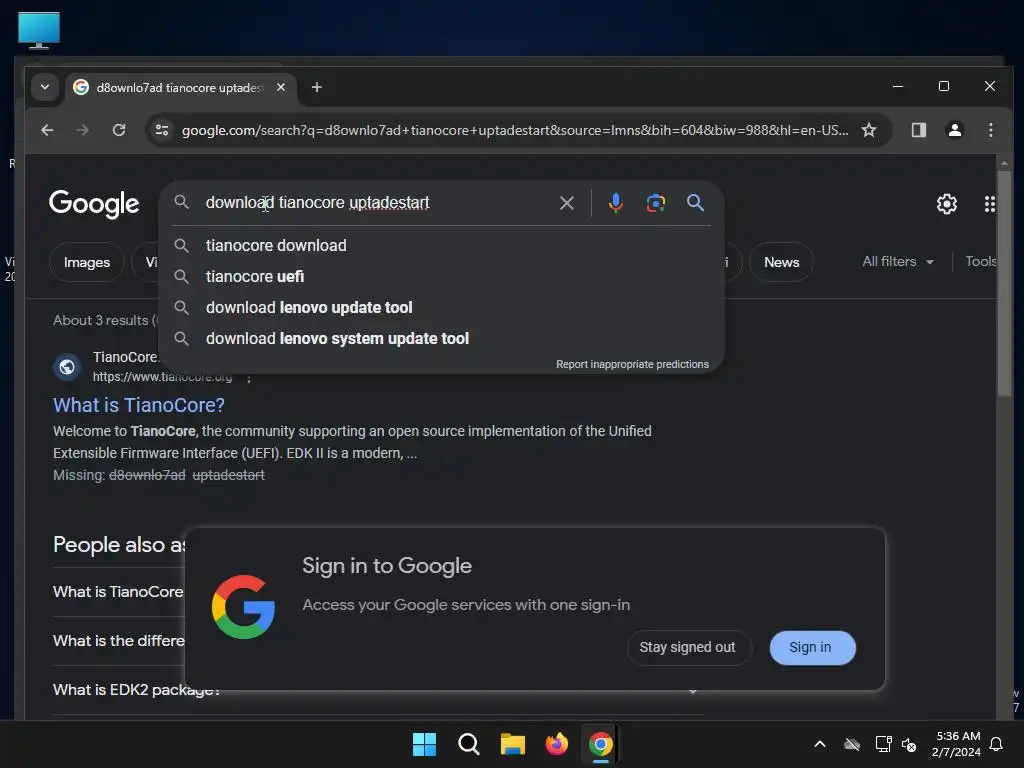Open the clock showing 5:36 AM

pos(957,744)
